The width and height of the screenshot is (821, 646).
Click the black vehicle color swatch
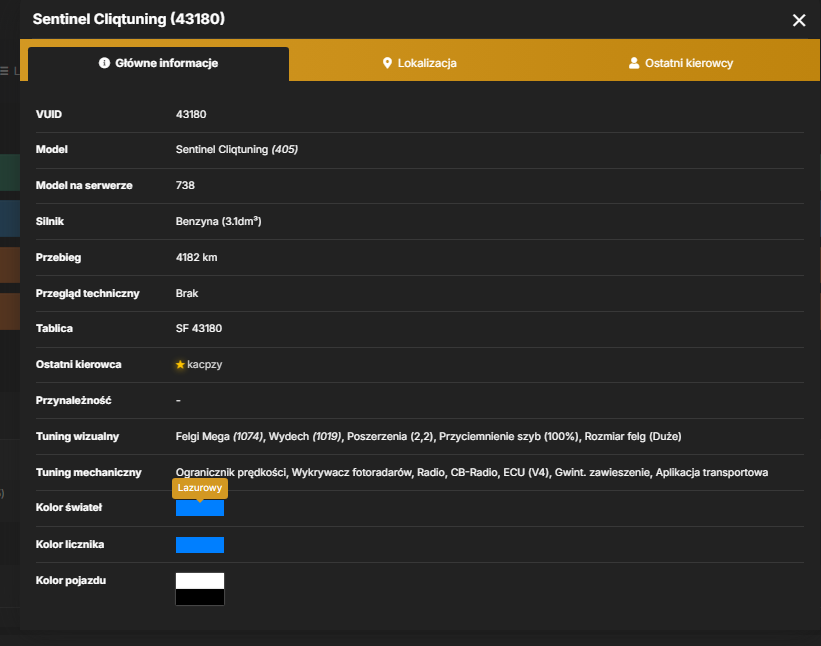click(x=199, y=597)
